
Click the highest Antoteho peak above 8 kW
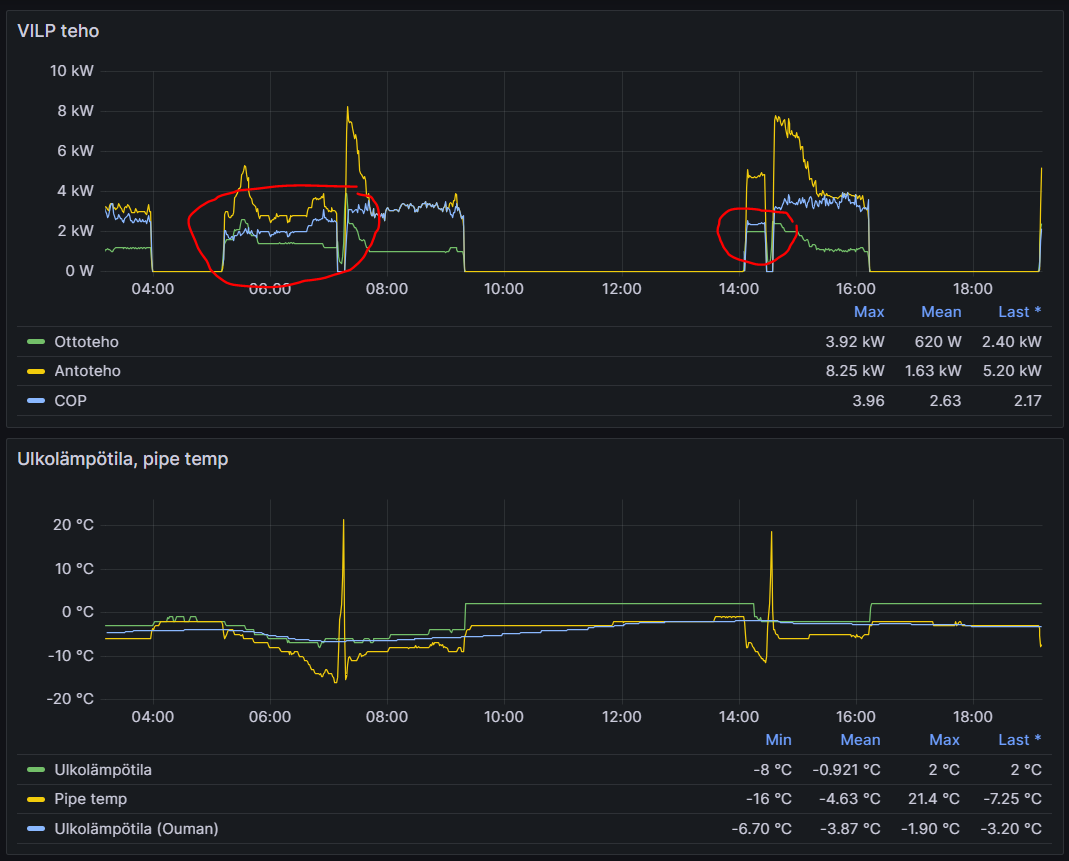tap(347, 108)
